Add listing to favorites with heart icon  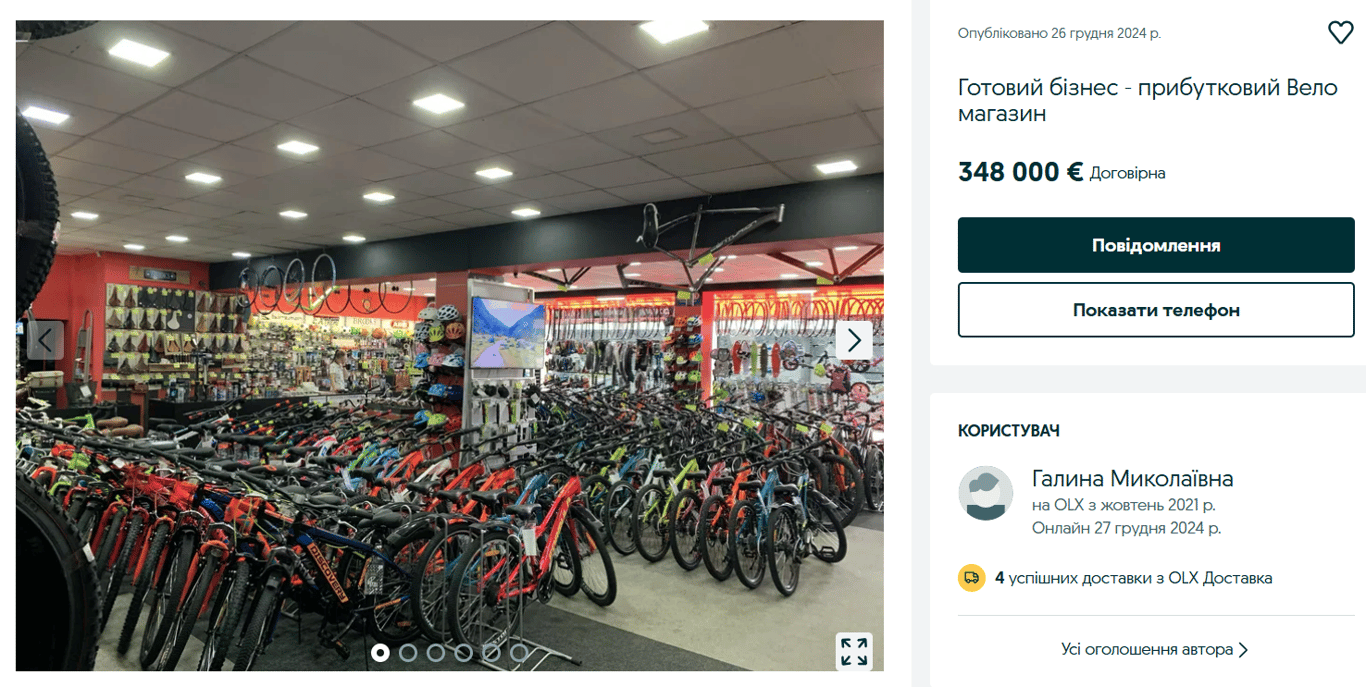pos(1340,33)
